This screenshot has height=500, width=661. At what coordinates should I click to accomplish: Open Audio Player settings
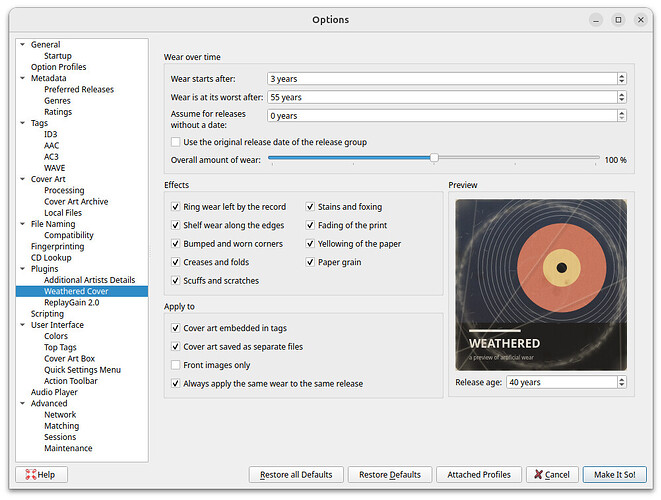54,392
